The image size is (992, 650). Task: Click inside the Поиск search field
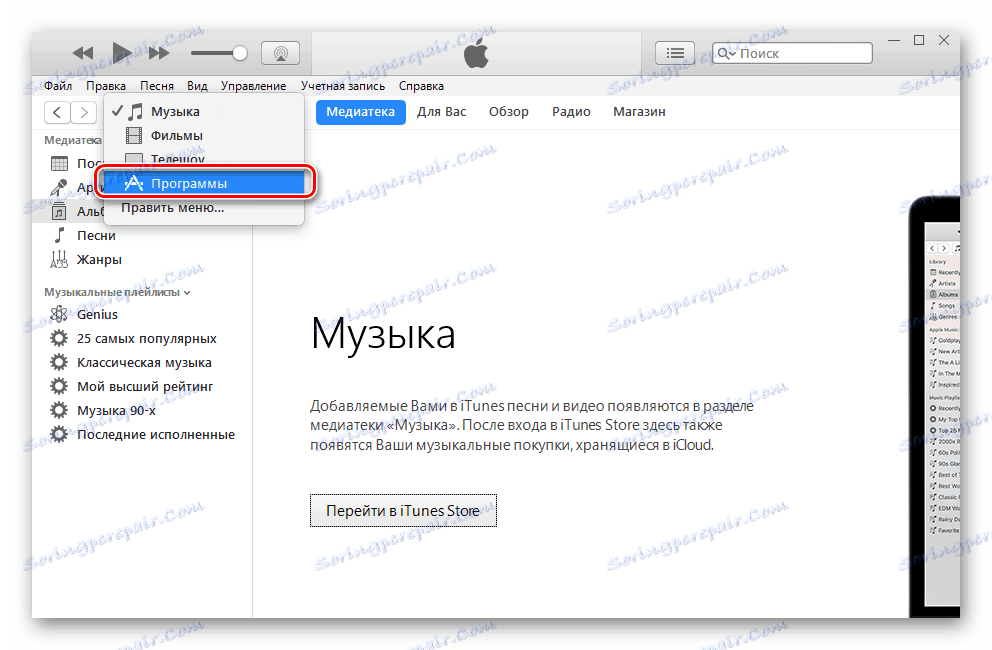click(x=800, y=52)
